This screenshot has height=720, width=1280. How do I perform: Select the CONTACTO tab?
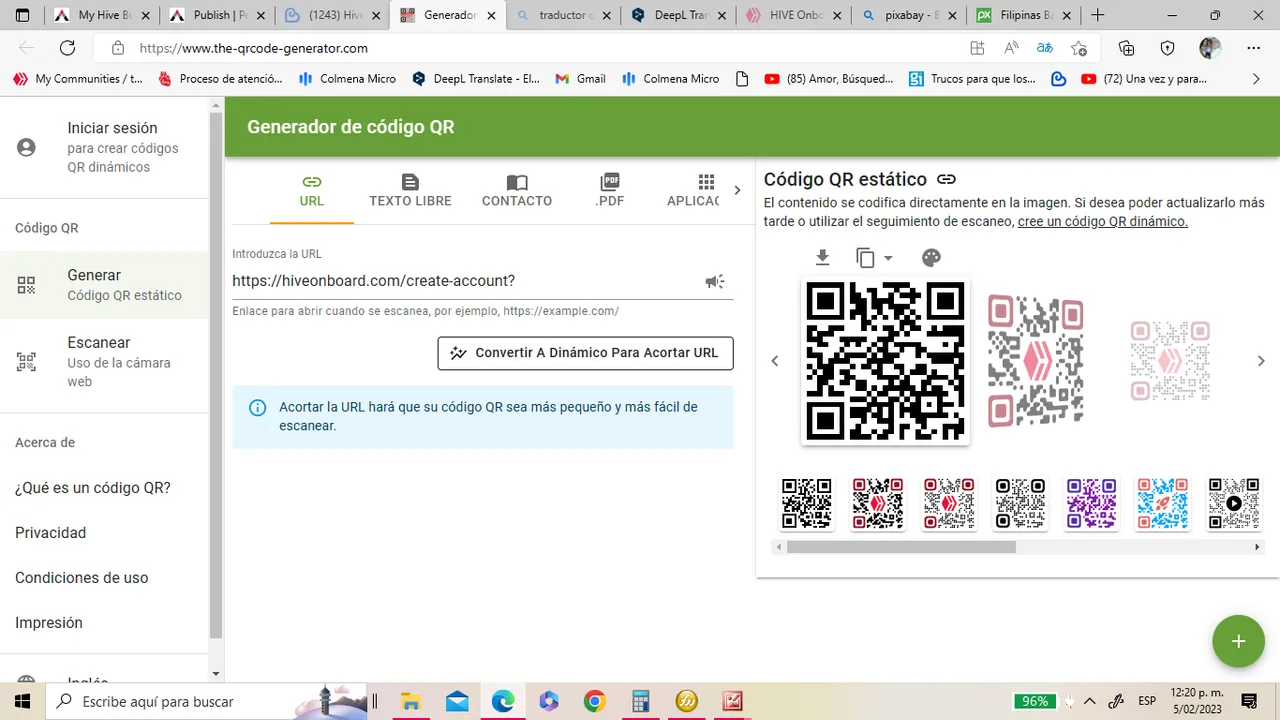point(517,190)
